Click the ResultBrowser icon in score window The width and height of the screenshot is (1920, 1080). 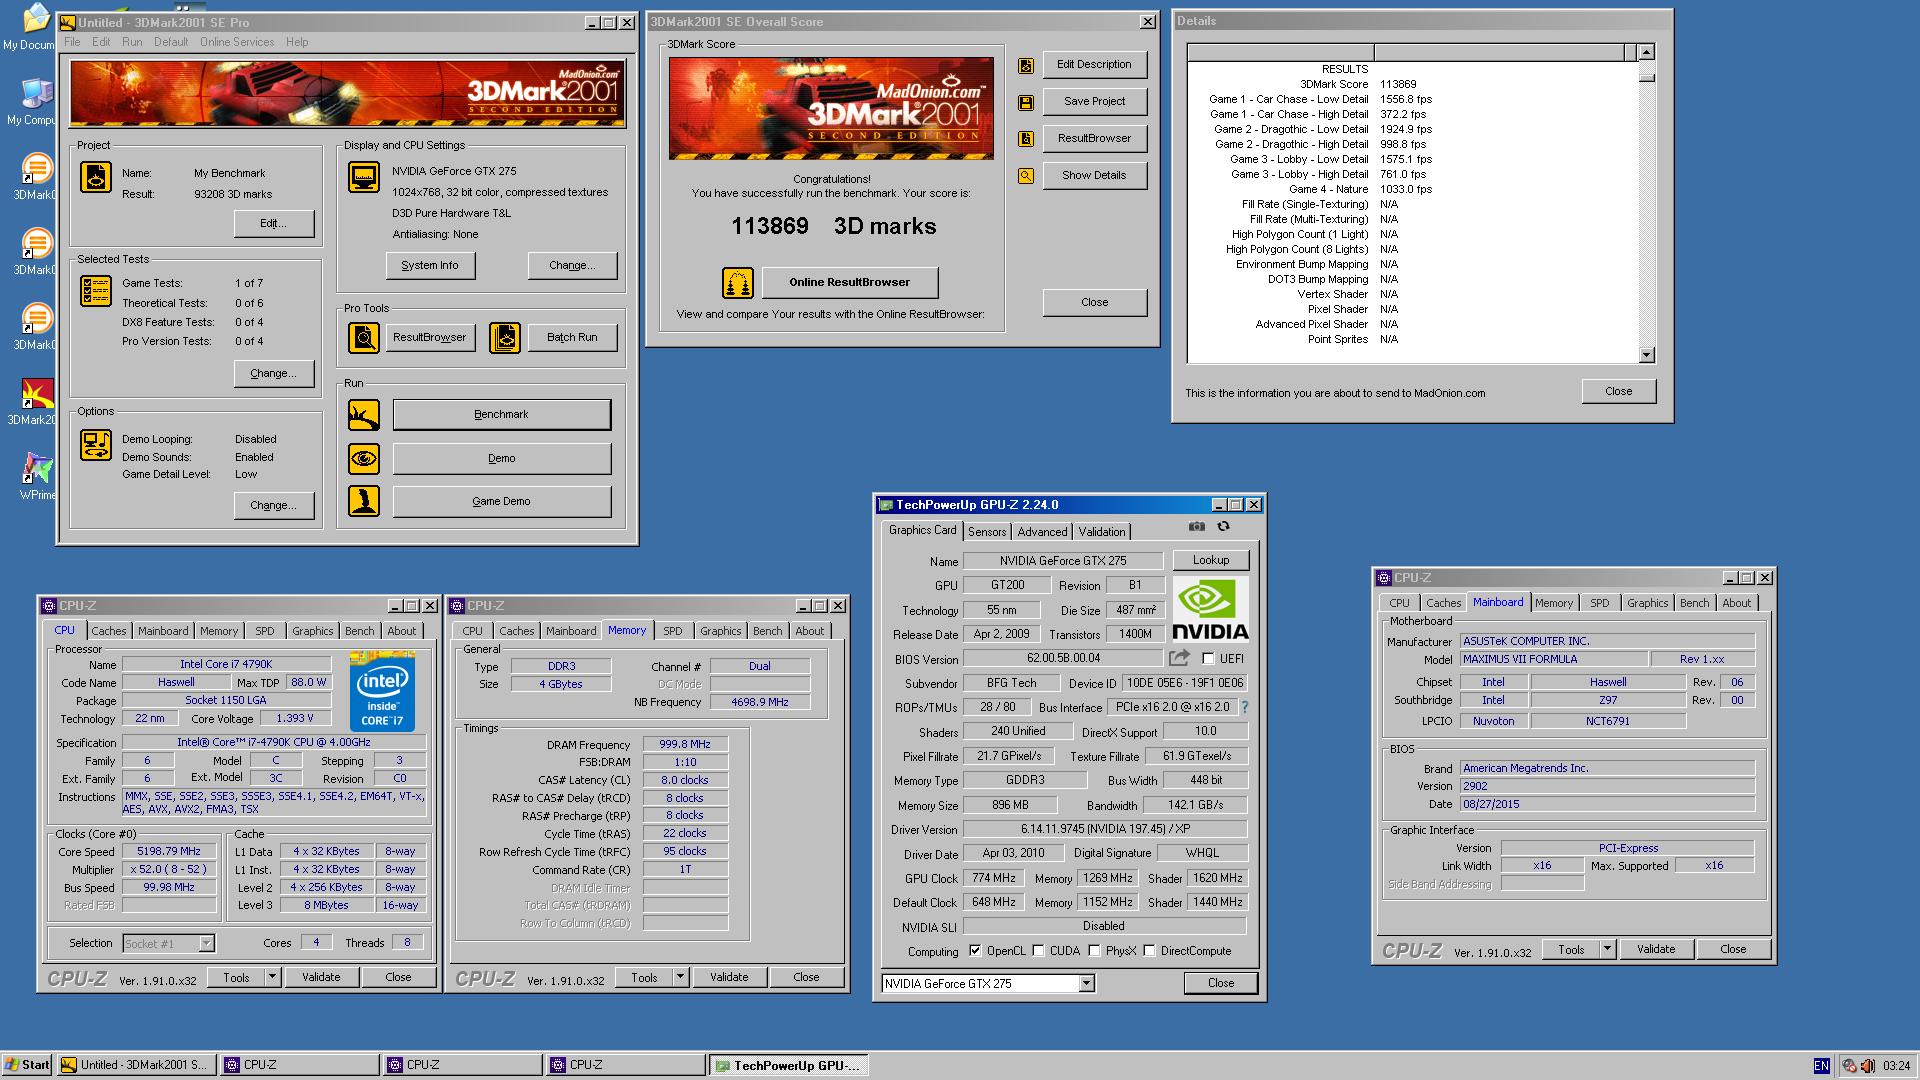(1026, 139)
